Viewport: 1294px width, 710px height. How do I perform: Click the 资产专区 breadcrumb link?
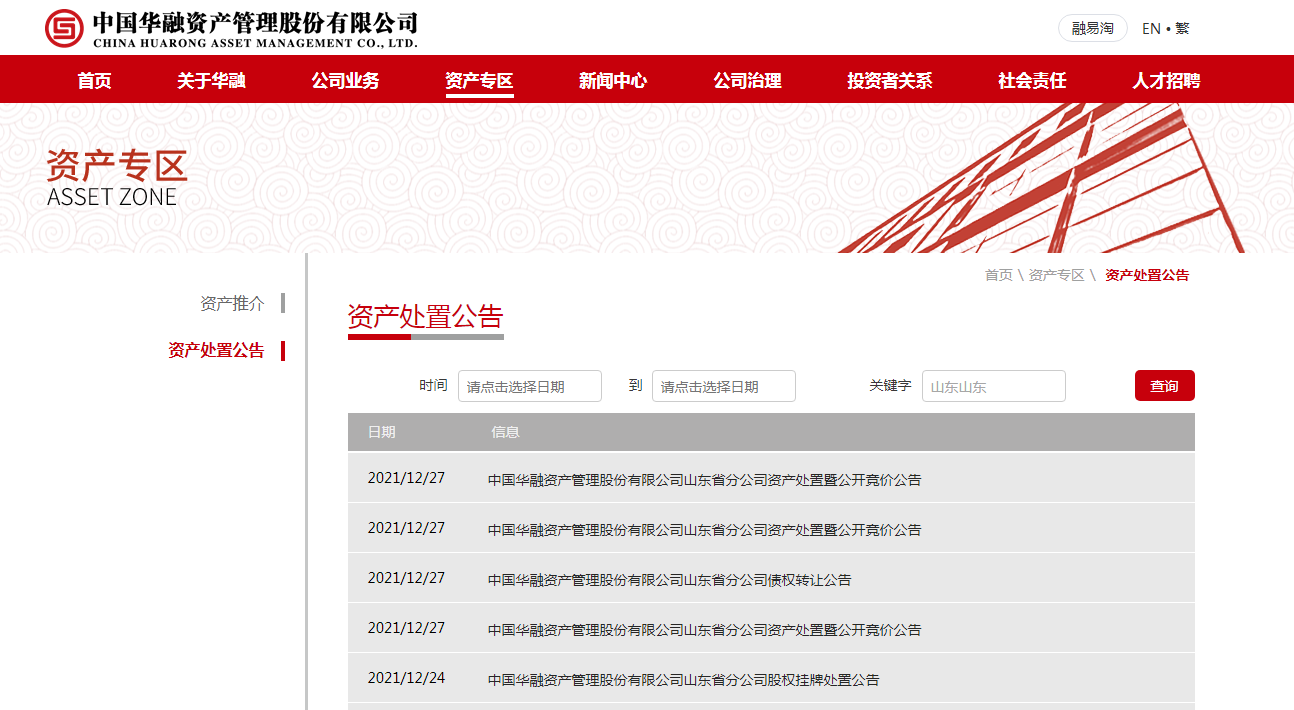(1057, 275)
